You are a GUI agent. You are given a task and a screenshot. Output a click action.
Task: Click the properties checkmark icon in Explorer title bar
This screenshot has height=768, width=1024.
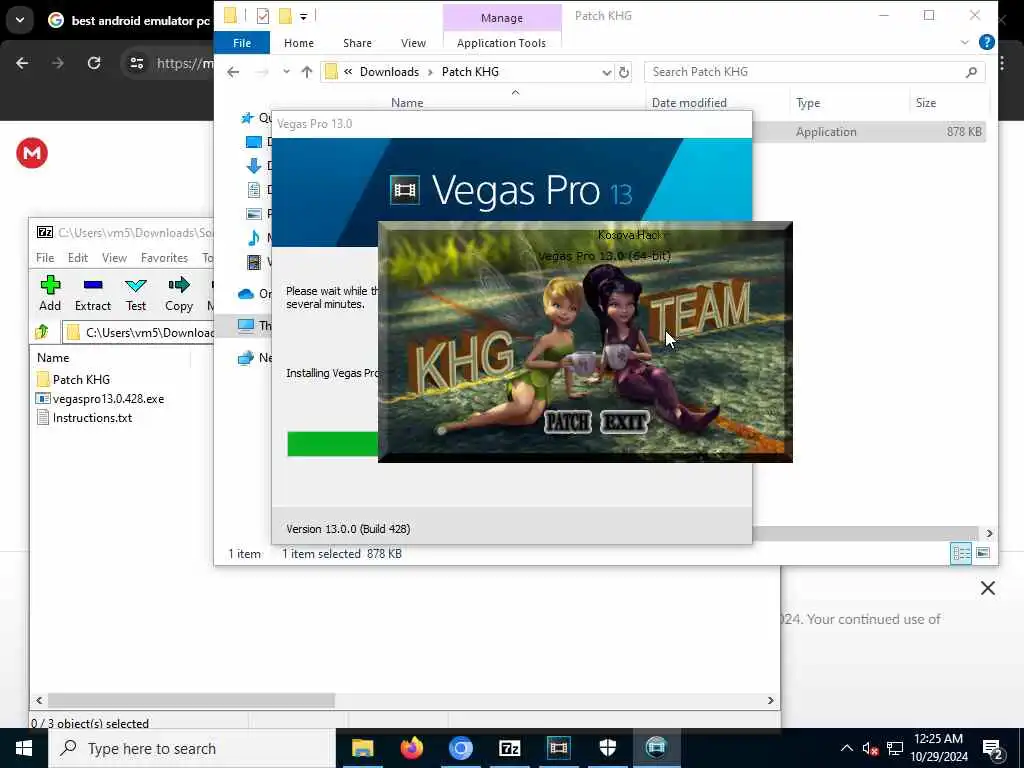pos(263,16)
